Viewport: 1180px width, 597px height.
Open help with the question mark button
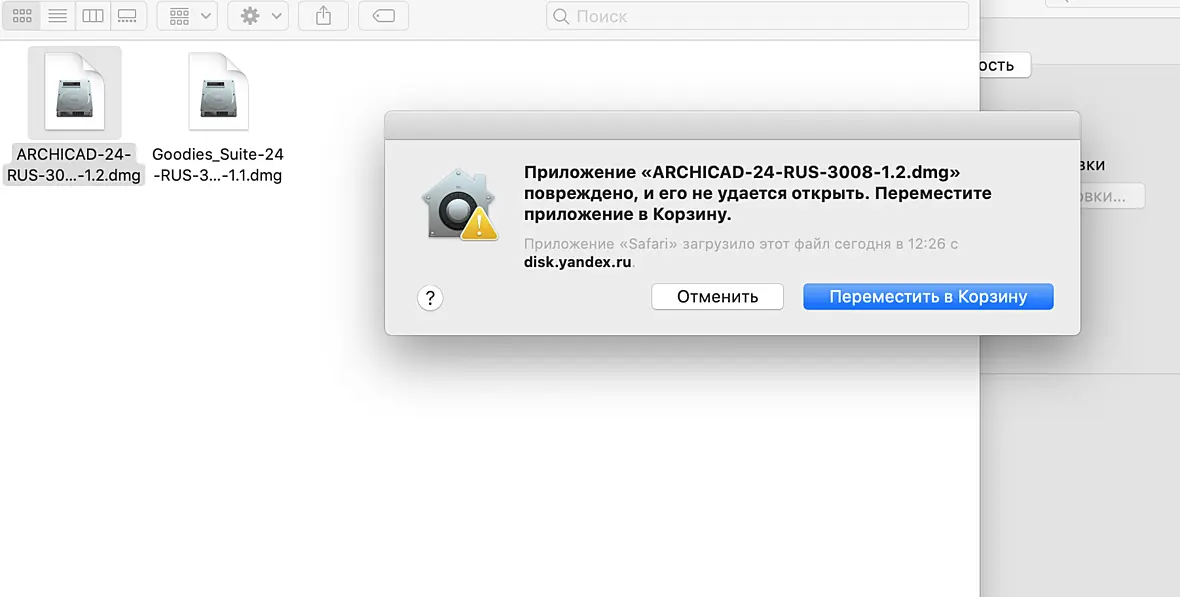click(430, 298)
